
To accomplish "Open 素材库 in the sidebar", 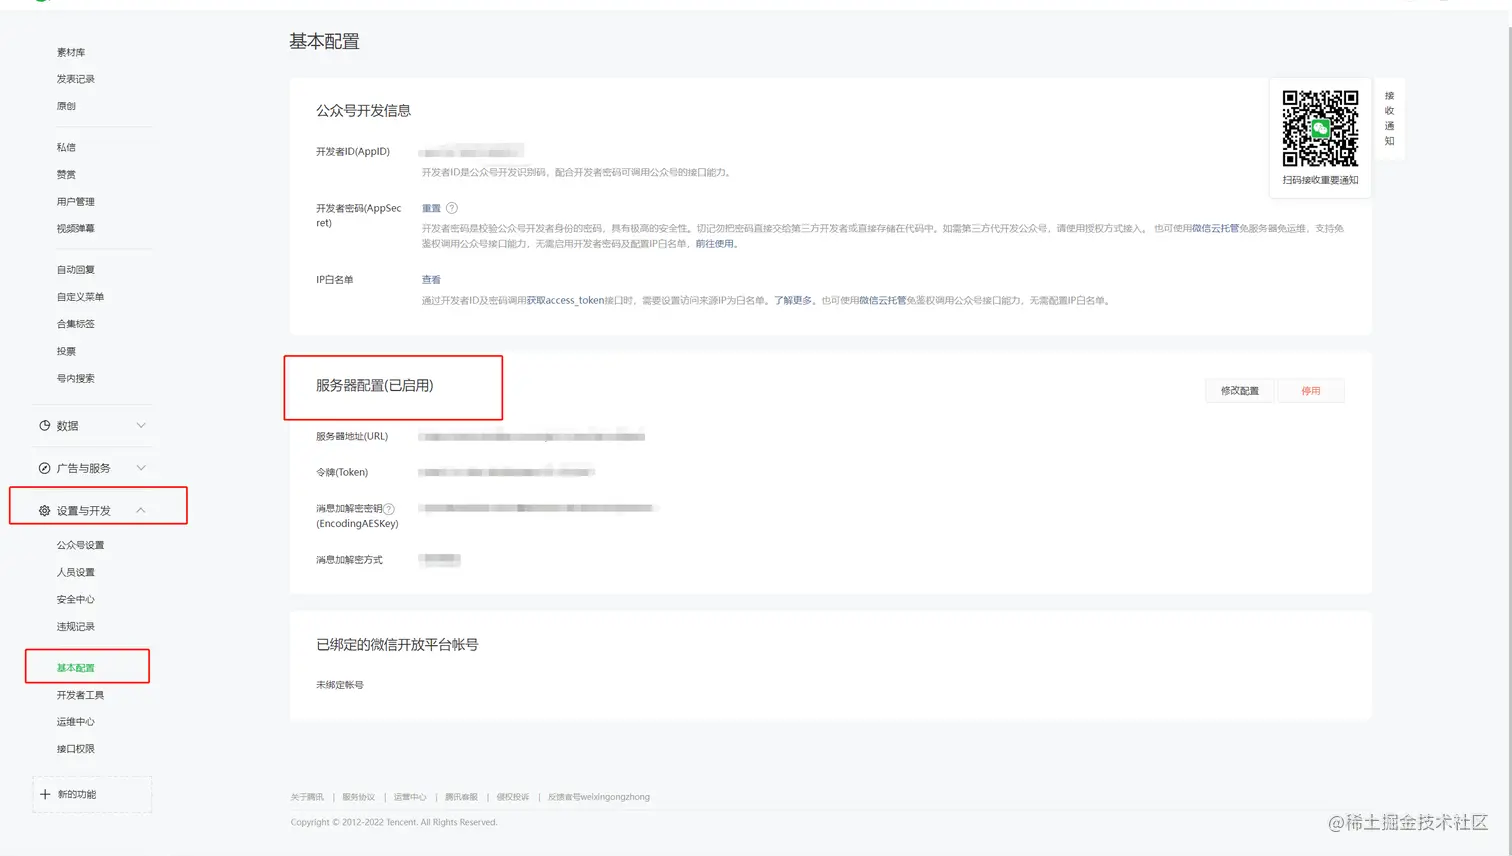I will pos(71,52).
